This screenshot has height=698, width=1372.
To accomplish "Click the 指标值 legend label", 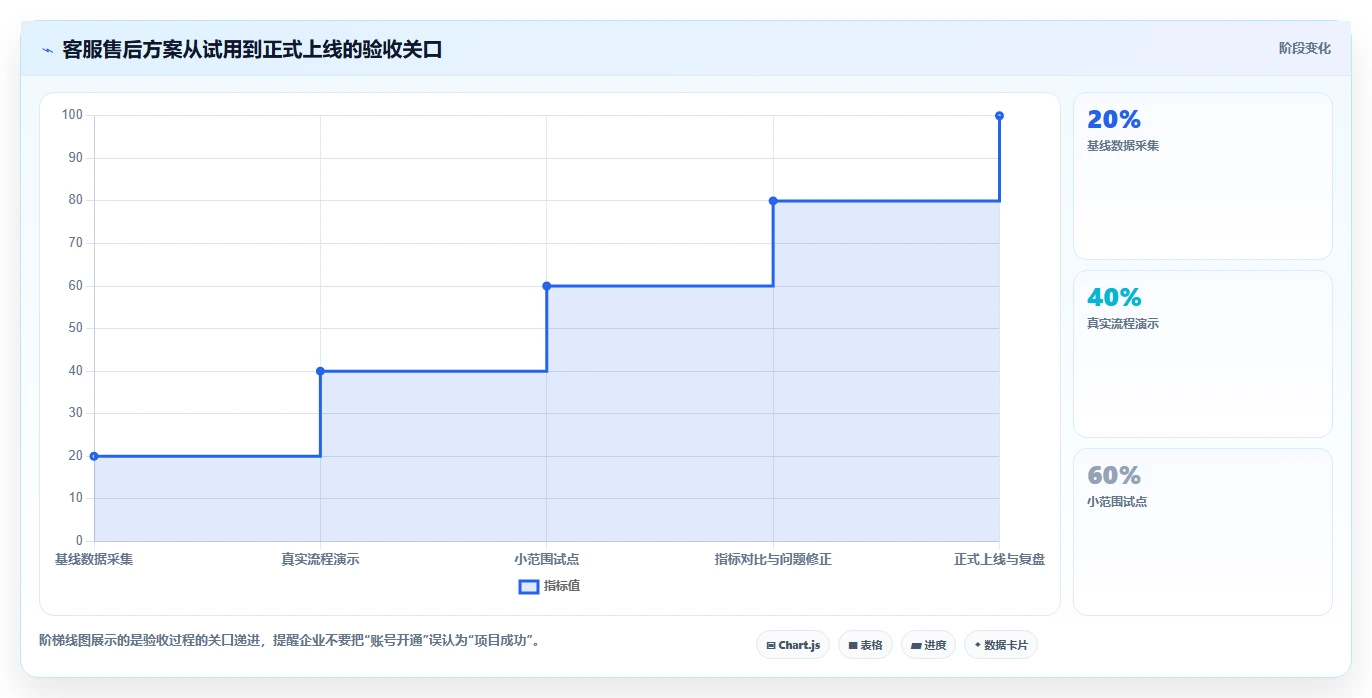I will [x=562, y=586].
